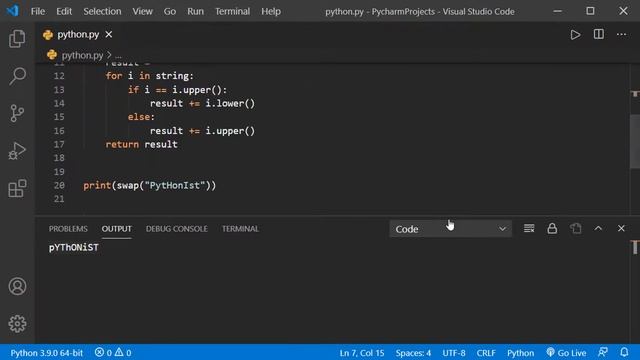640x360 pixels.
Task: Select Python 3.9.0 64-bit interpreter
Action: pos(47,353)
